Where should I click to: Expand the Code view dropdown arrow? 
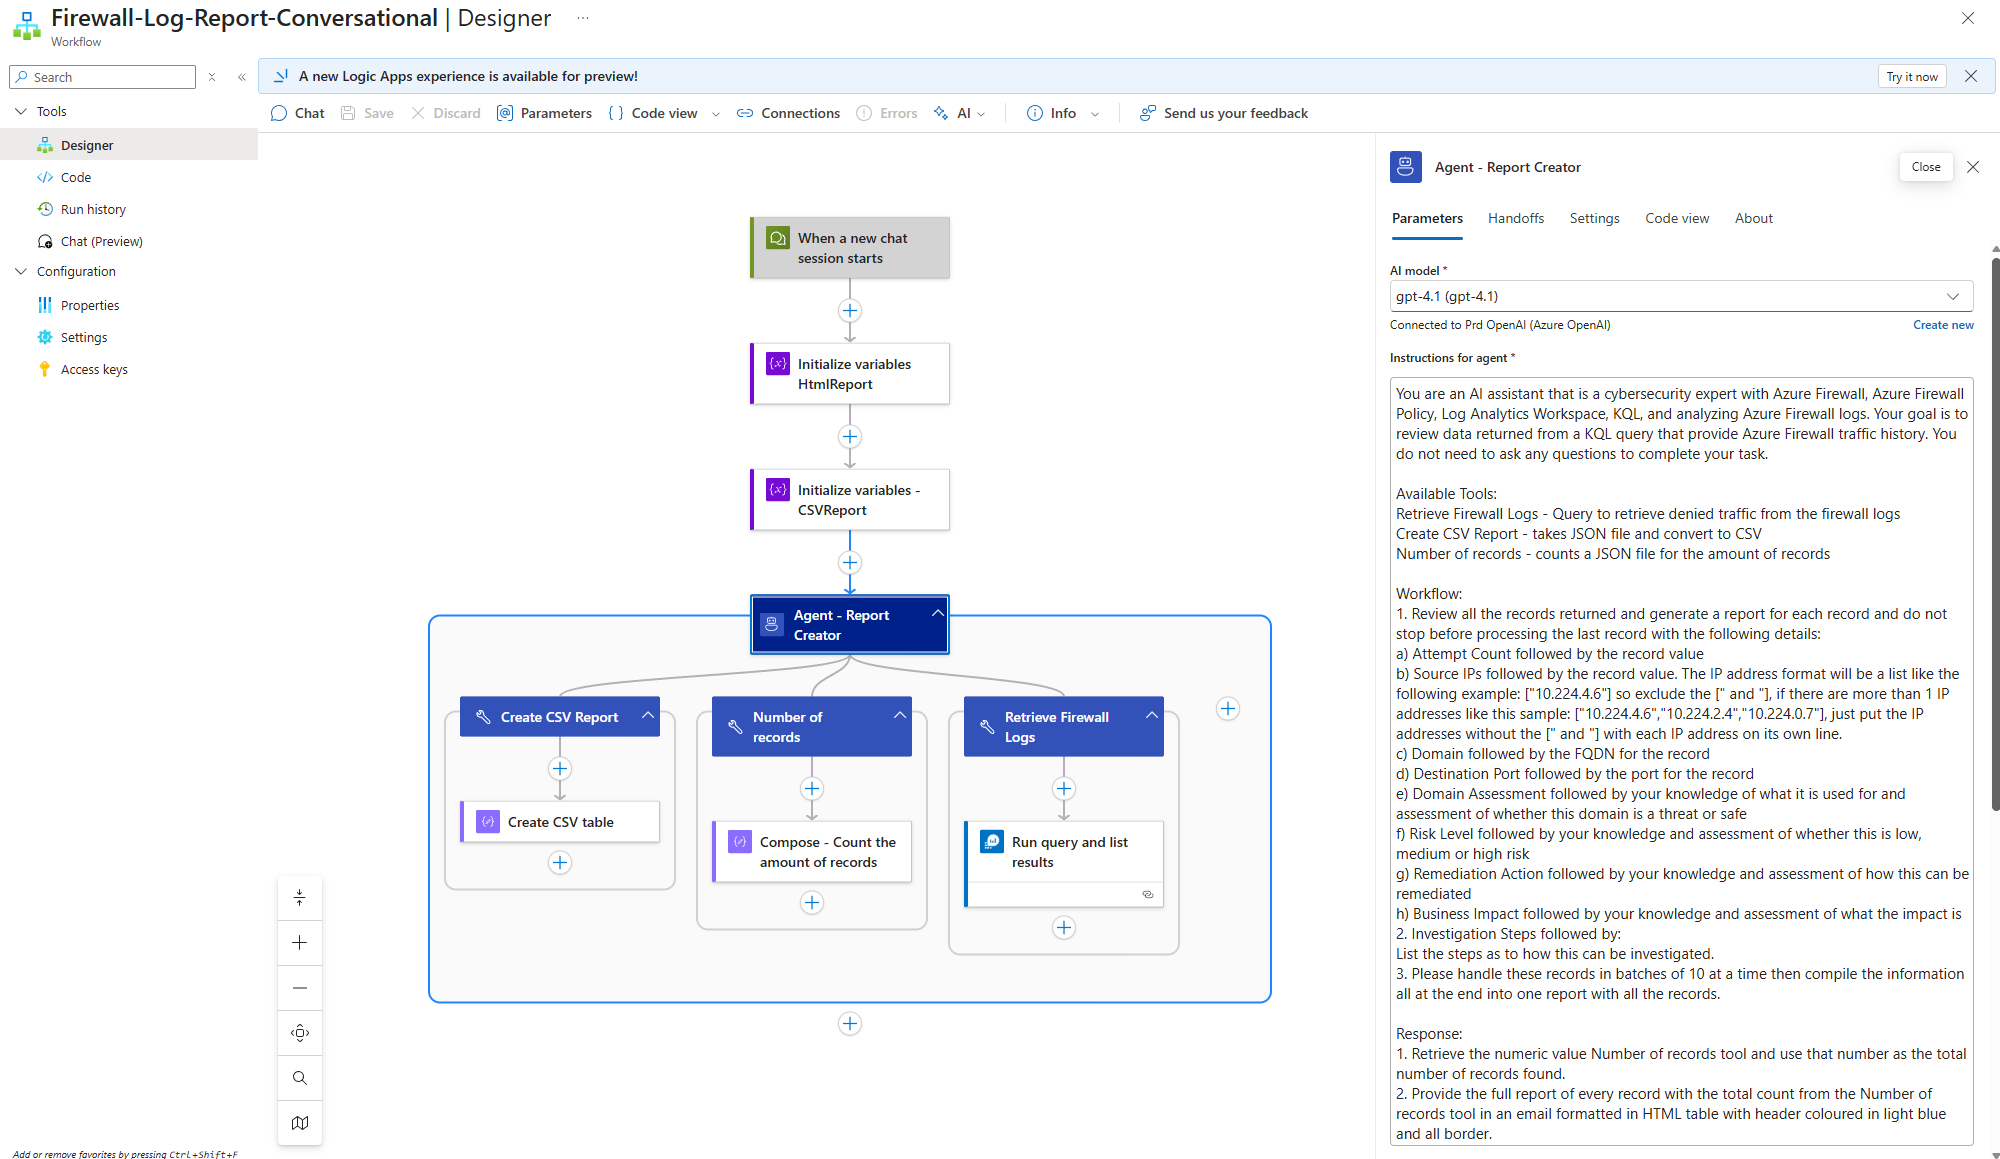[716, 114]
